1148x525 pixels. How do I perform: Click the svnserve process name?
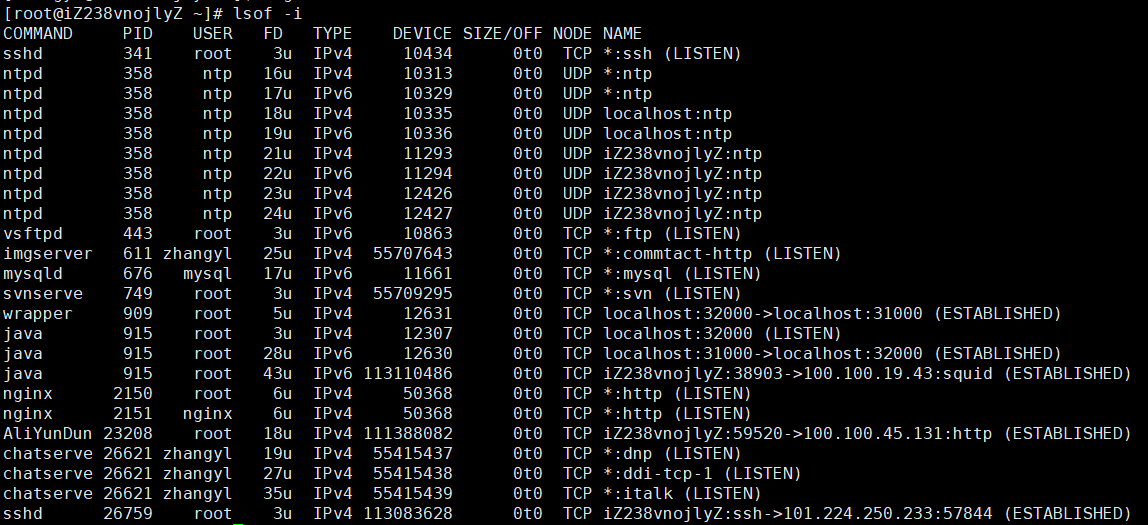point(43,294)
